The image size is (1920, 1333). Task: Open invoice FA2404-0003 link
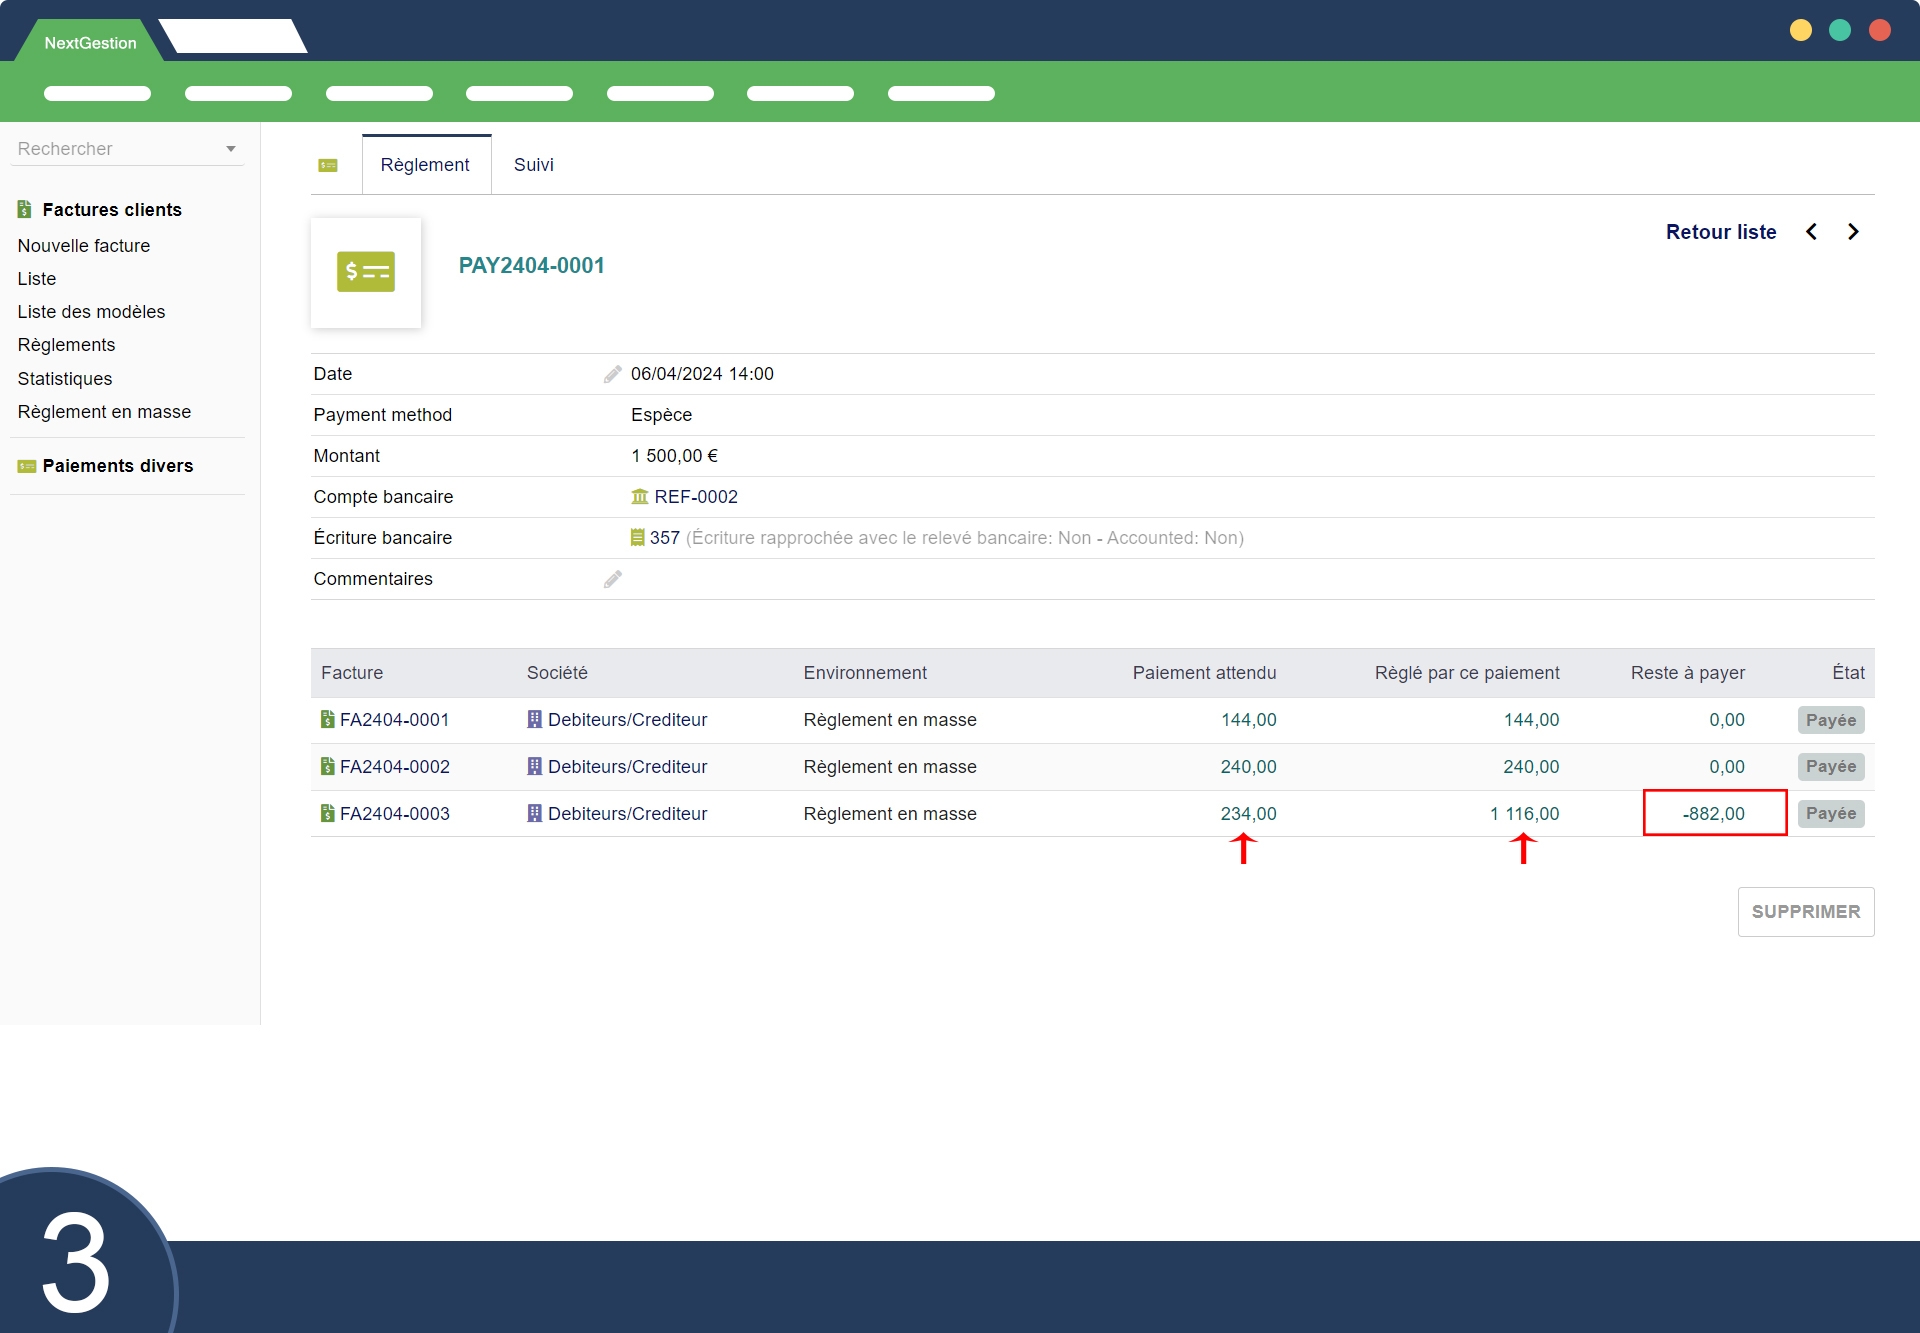click(394, 814)
